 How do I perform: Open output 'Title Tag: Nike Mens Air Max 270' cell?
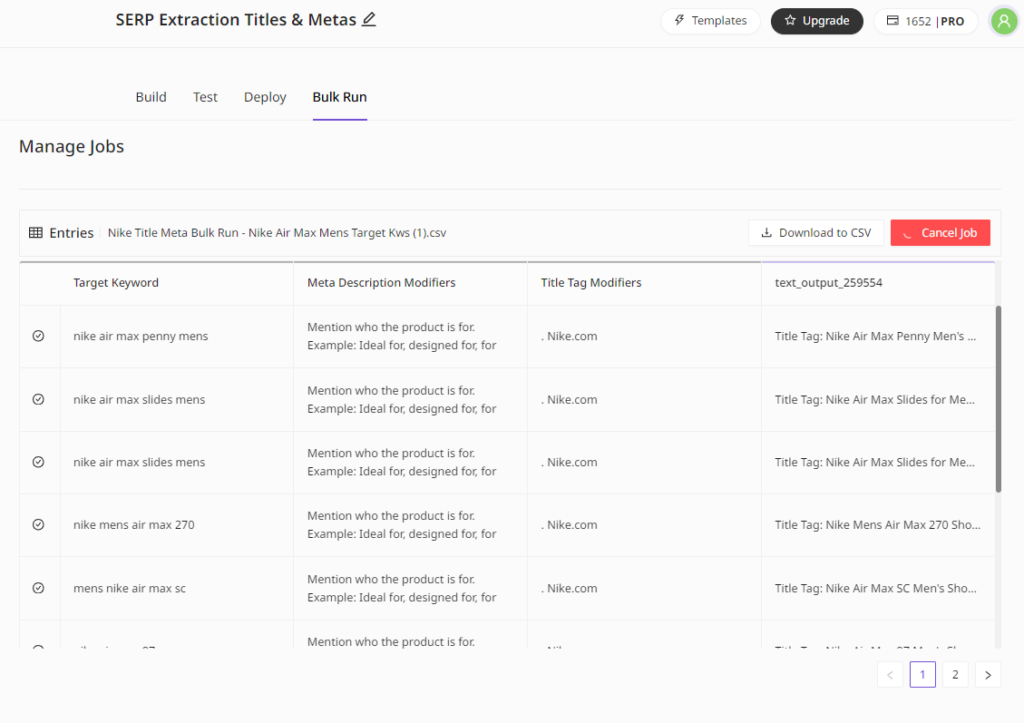(878, 525)
